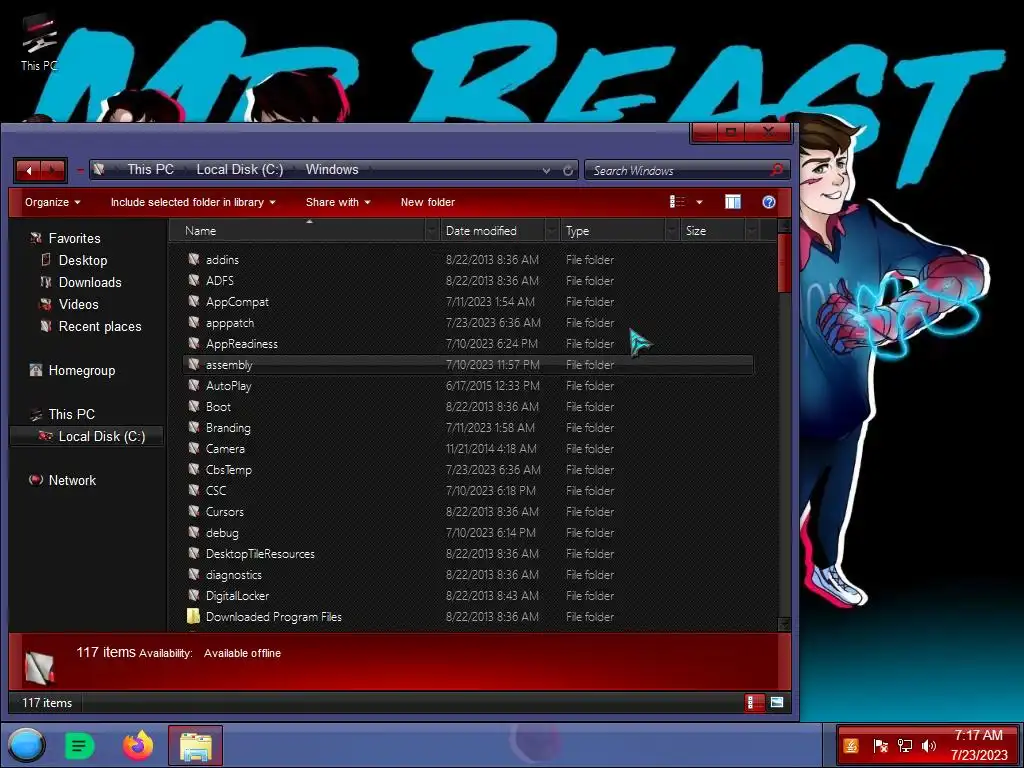
Task: Toggle the preview pane icon
Action: (x=733, y=202)
